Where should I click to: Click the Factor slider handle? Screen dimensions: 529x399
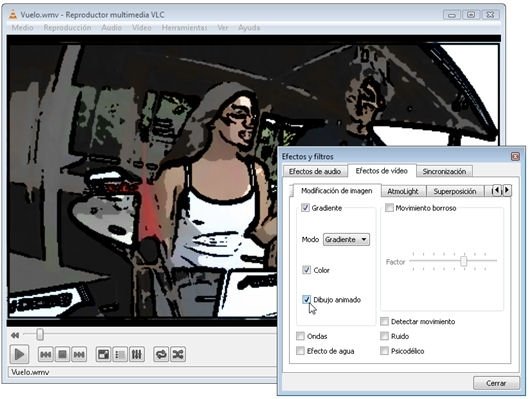coord(464,261)
